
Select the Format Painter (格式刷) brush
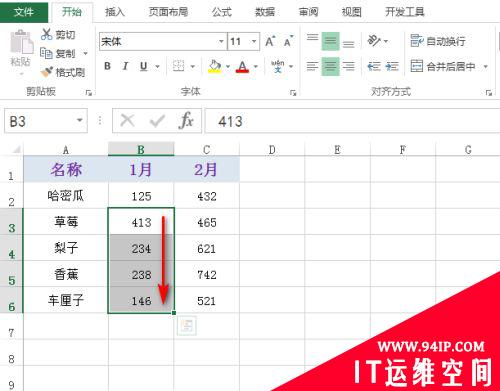pos(47,72)
